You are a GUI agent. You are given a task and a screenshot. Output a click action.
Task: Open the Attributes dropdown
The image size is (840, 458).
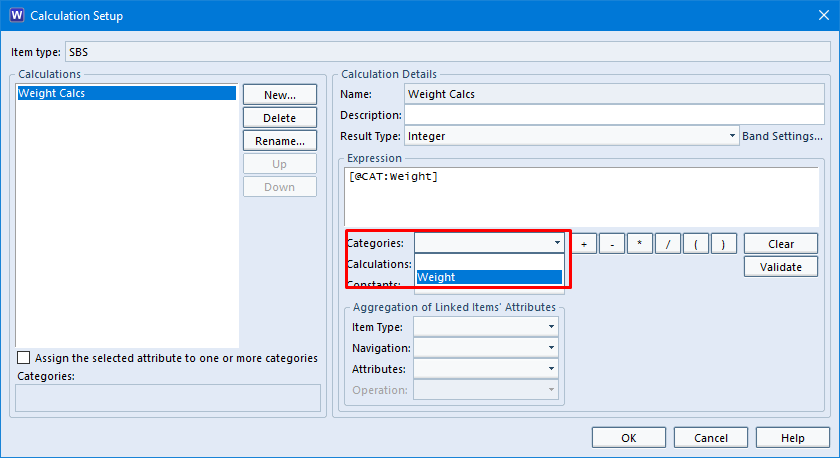[x=486, y=369]
